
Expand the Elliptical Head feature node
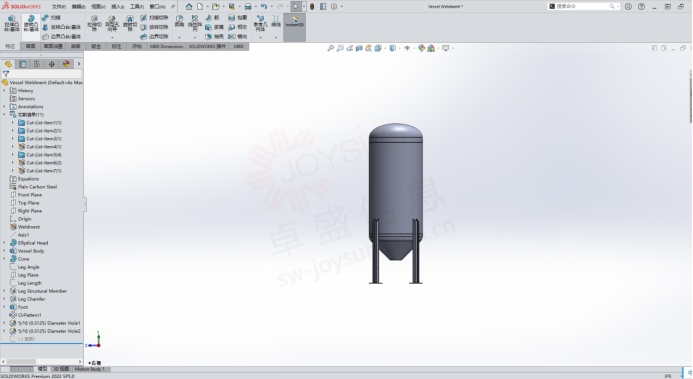tap(5, 243)
